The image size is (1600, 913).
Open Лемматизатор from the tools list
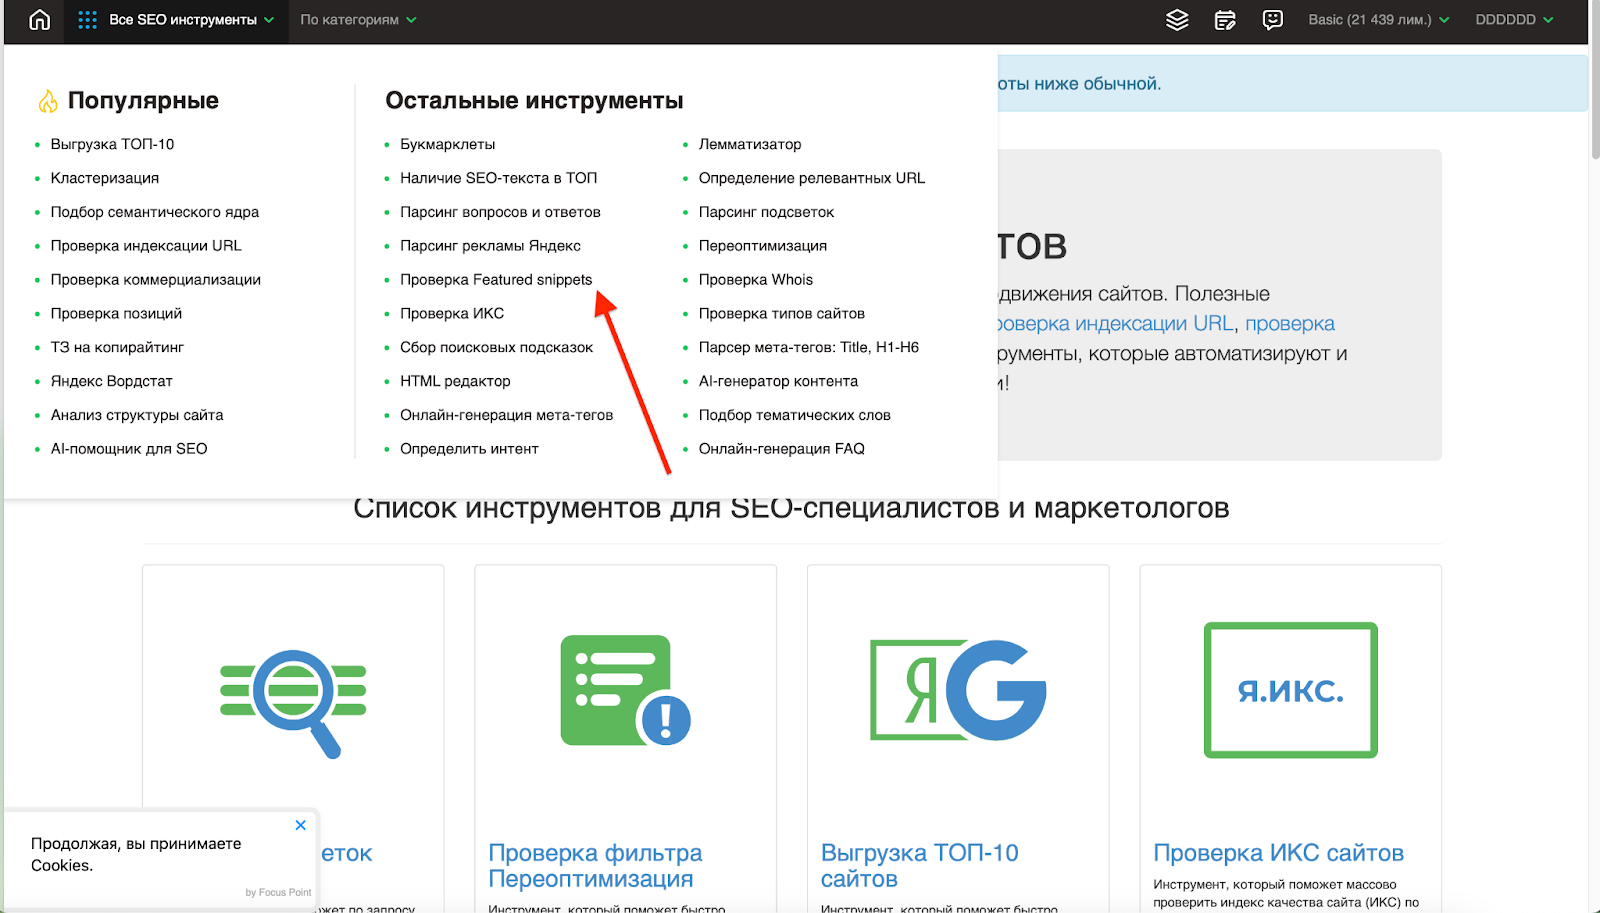tap(749, 144)
